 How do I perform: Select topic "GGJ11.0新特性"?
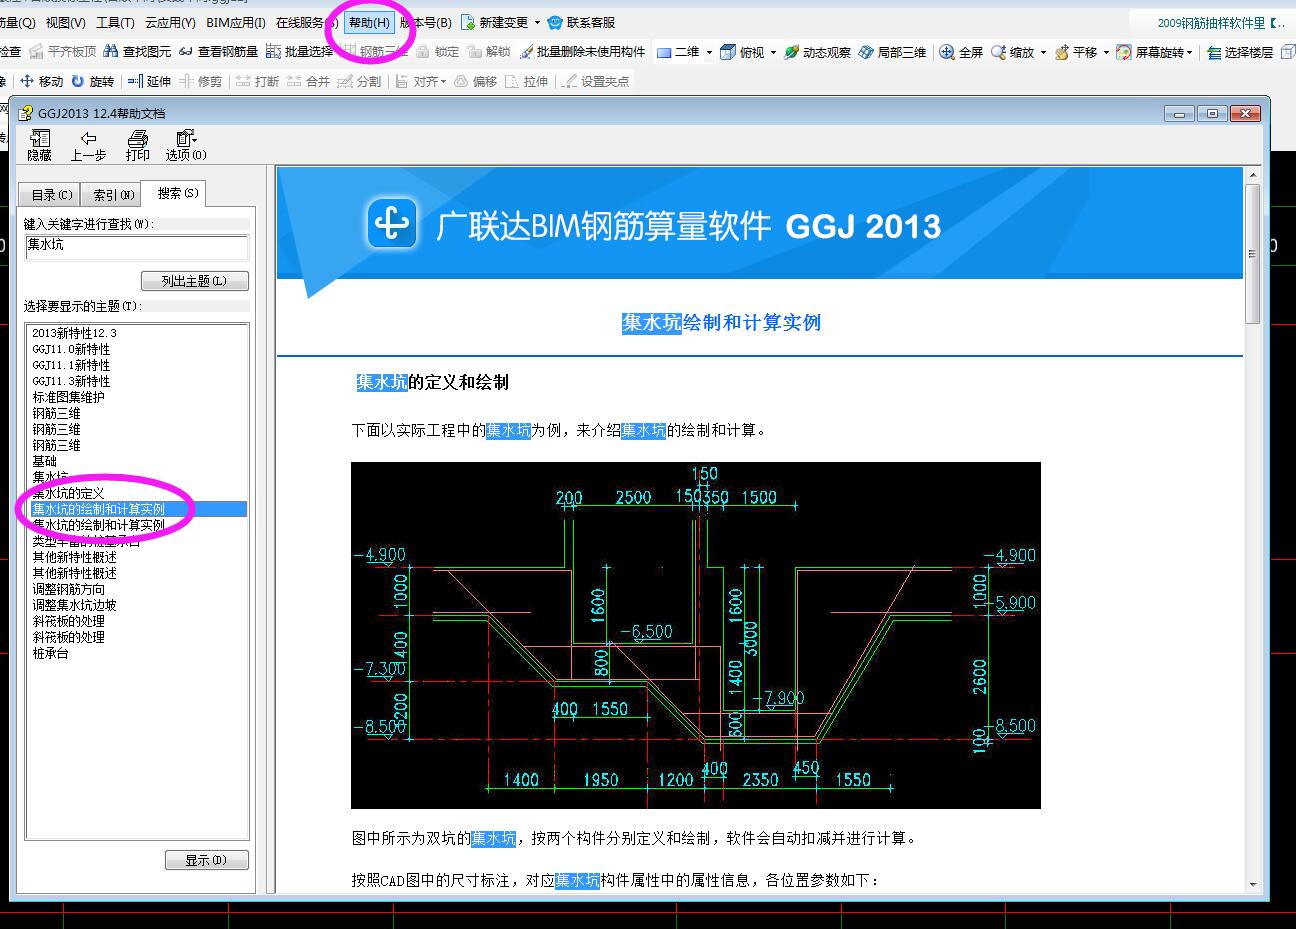coord(71,349)
